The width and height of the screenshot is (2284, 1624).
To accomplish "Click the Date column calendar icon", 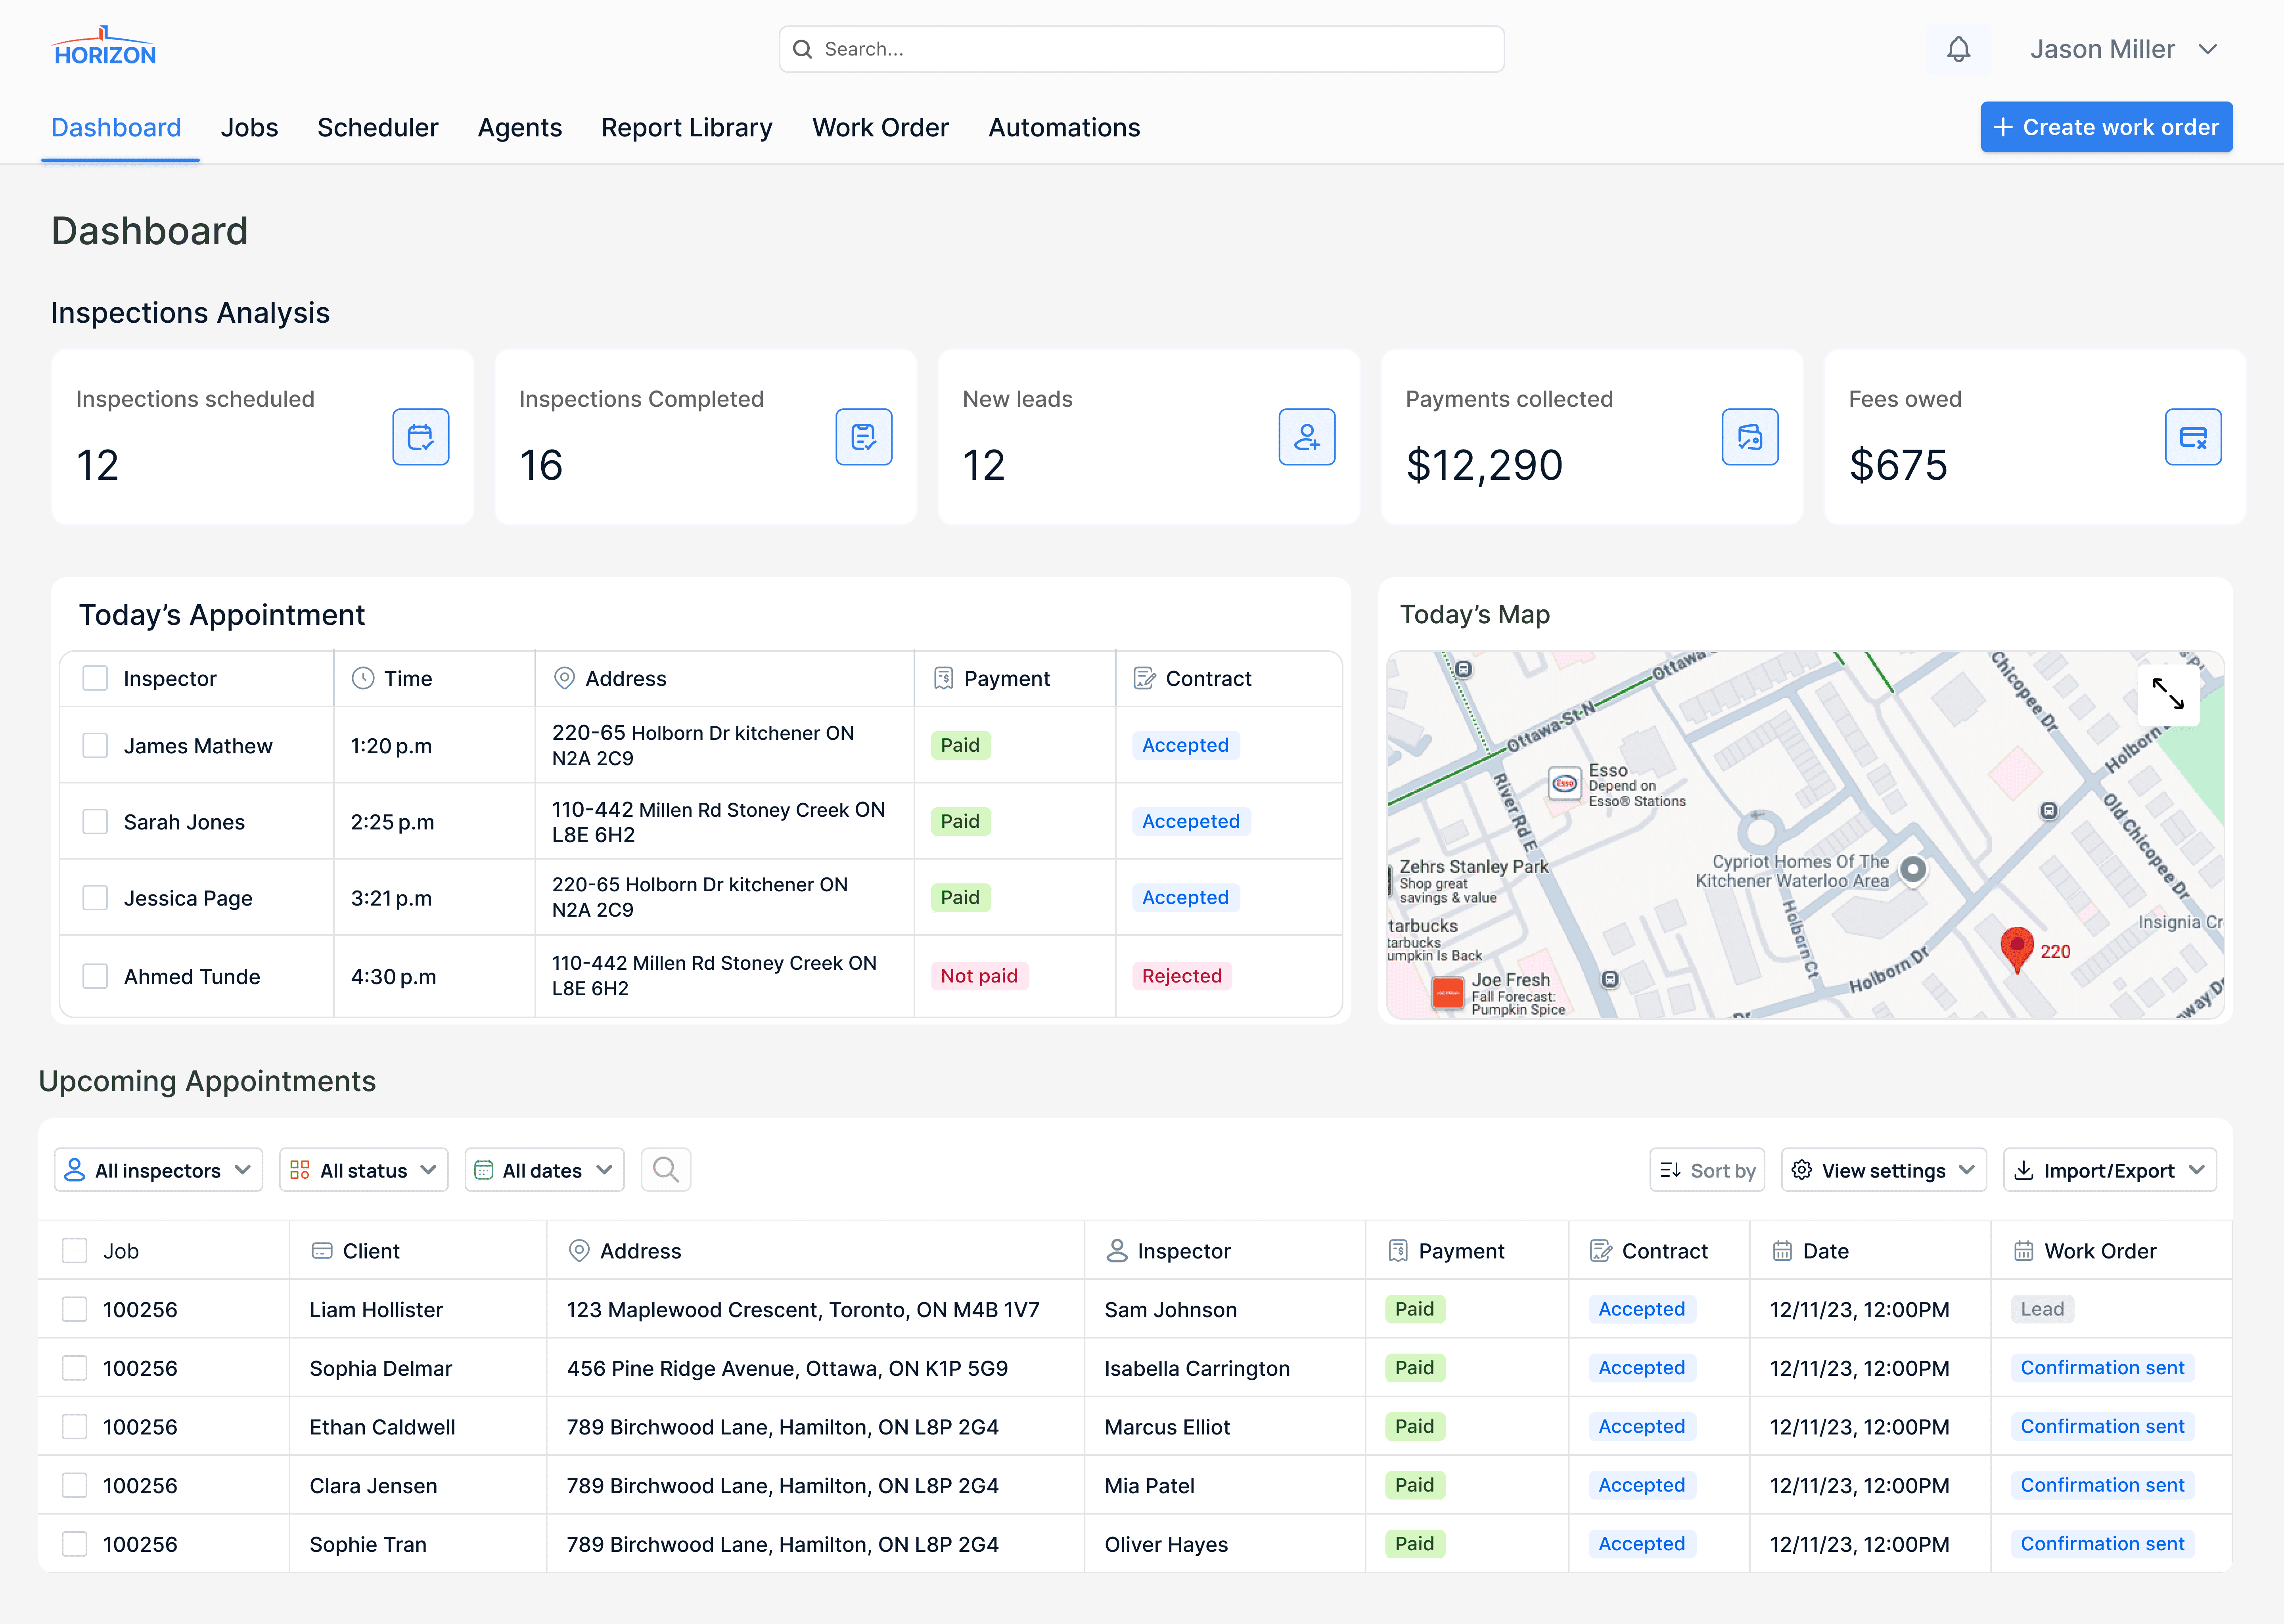I will click(x=1782, y=1250).
